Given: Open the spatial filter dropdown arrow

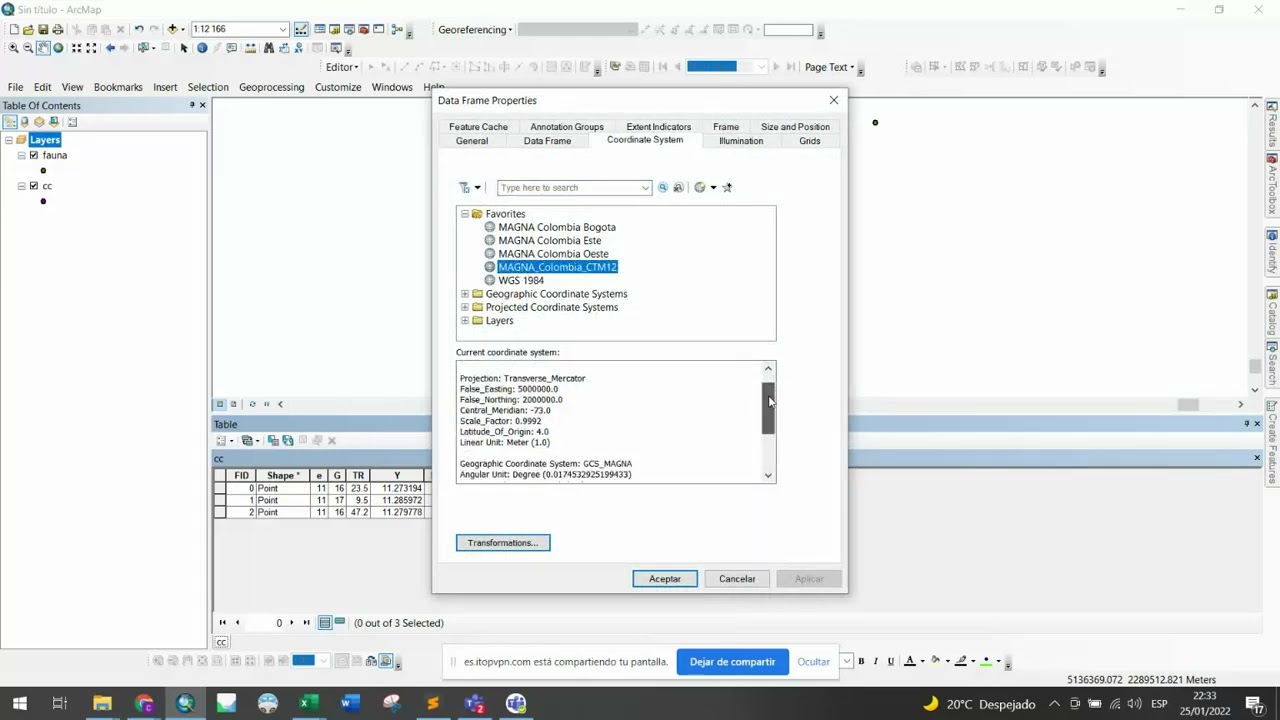Looking at the screenshot, I should coord(478,188).
